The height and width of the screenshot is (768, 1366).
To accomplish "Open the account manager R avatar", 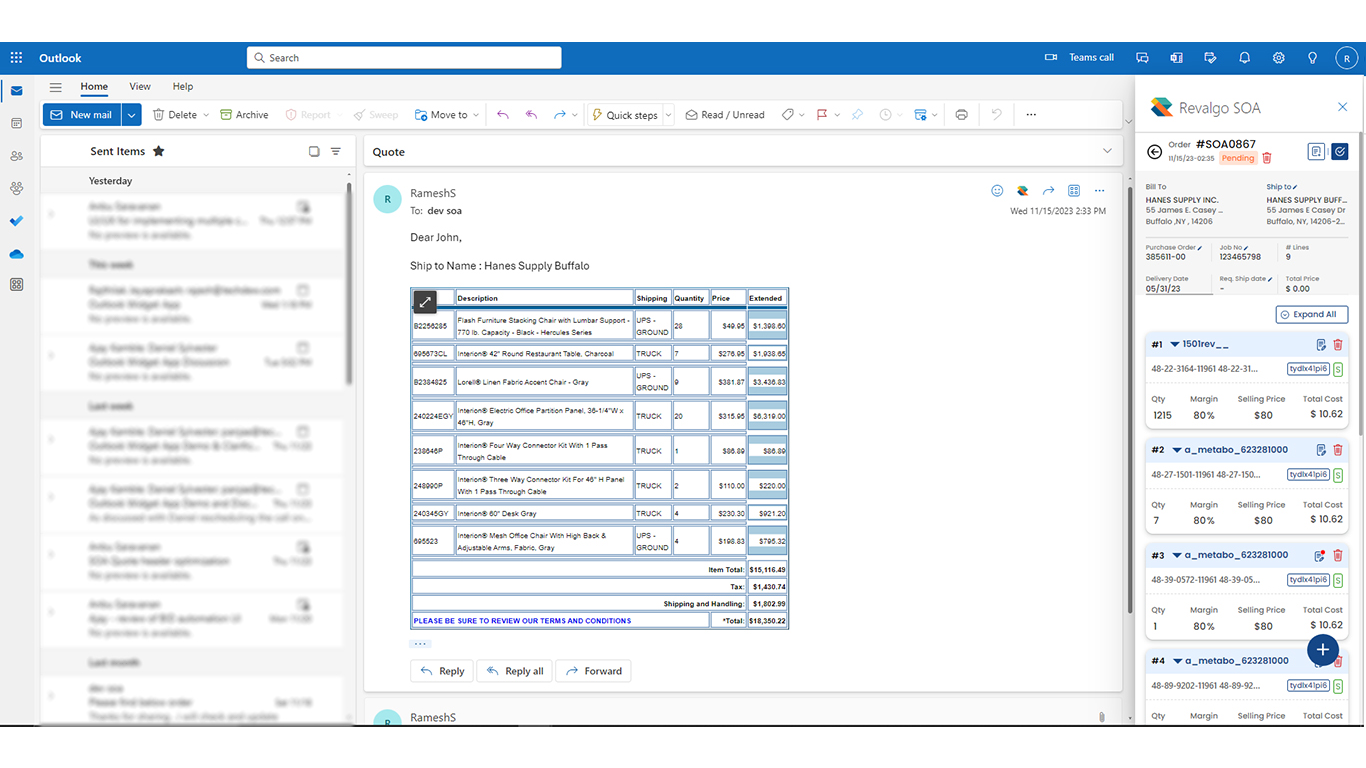I will [x=1346, y=58].
